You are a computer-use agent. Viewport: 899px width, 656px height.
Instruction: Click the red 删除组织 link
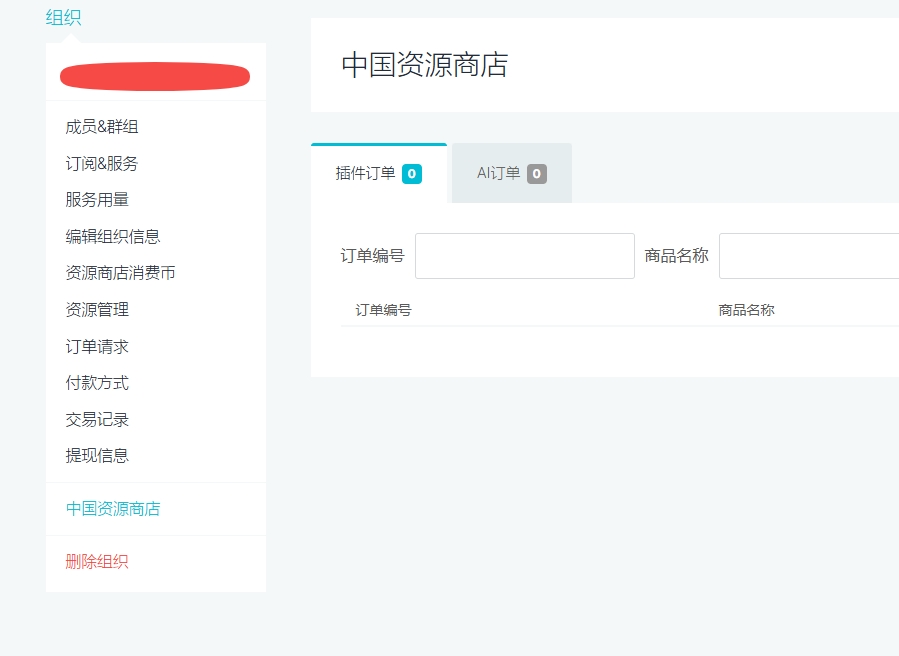(x=97, y=561)
